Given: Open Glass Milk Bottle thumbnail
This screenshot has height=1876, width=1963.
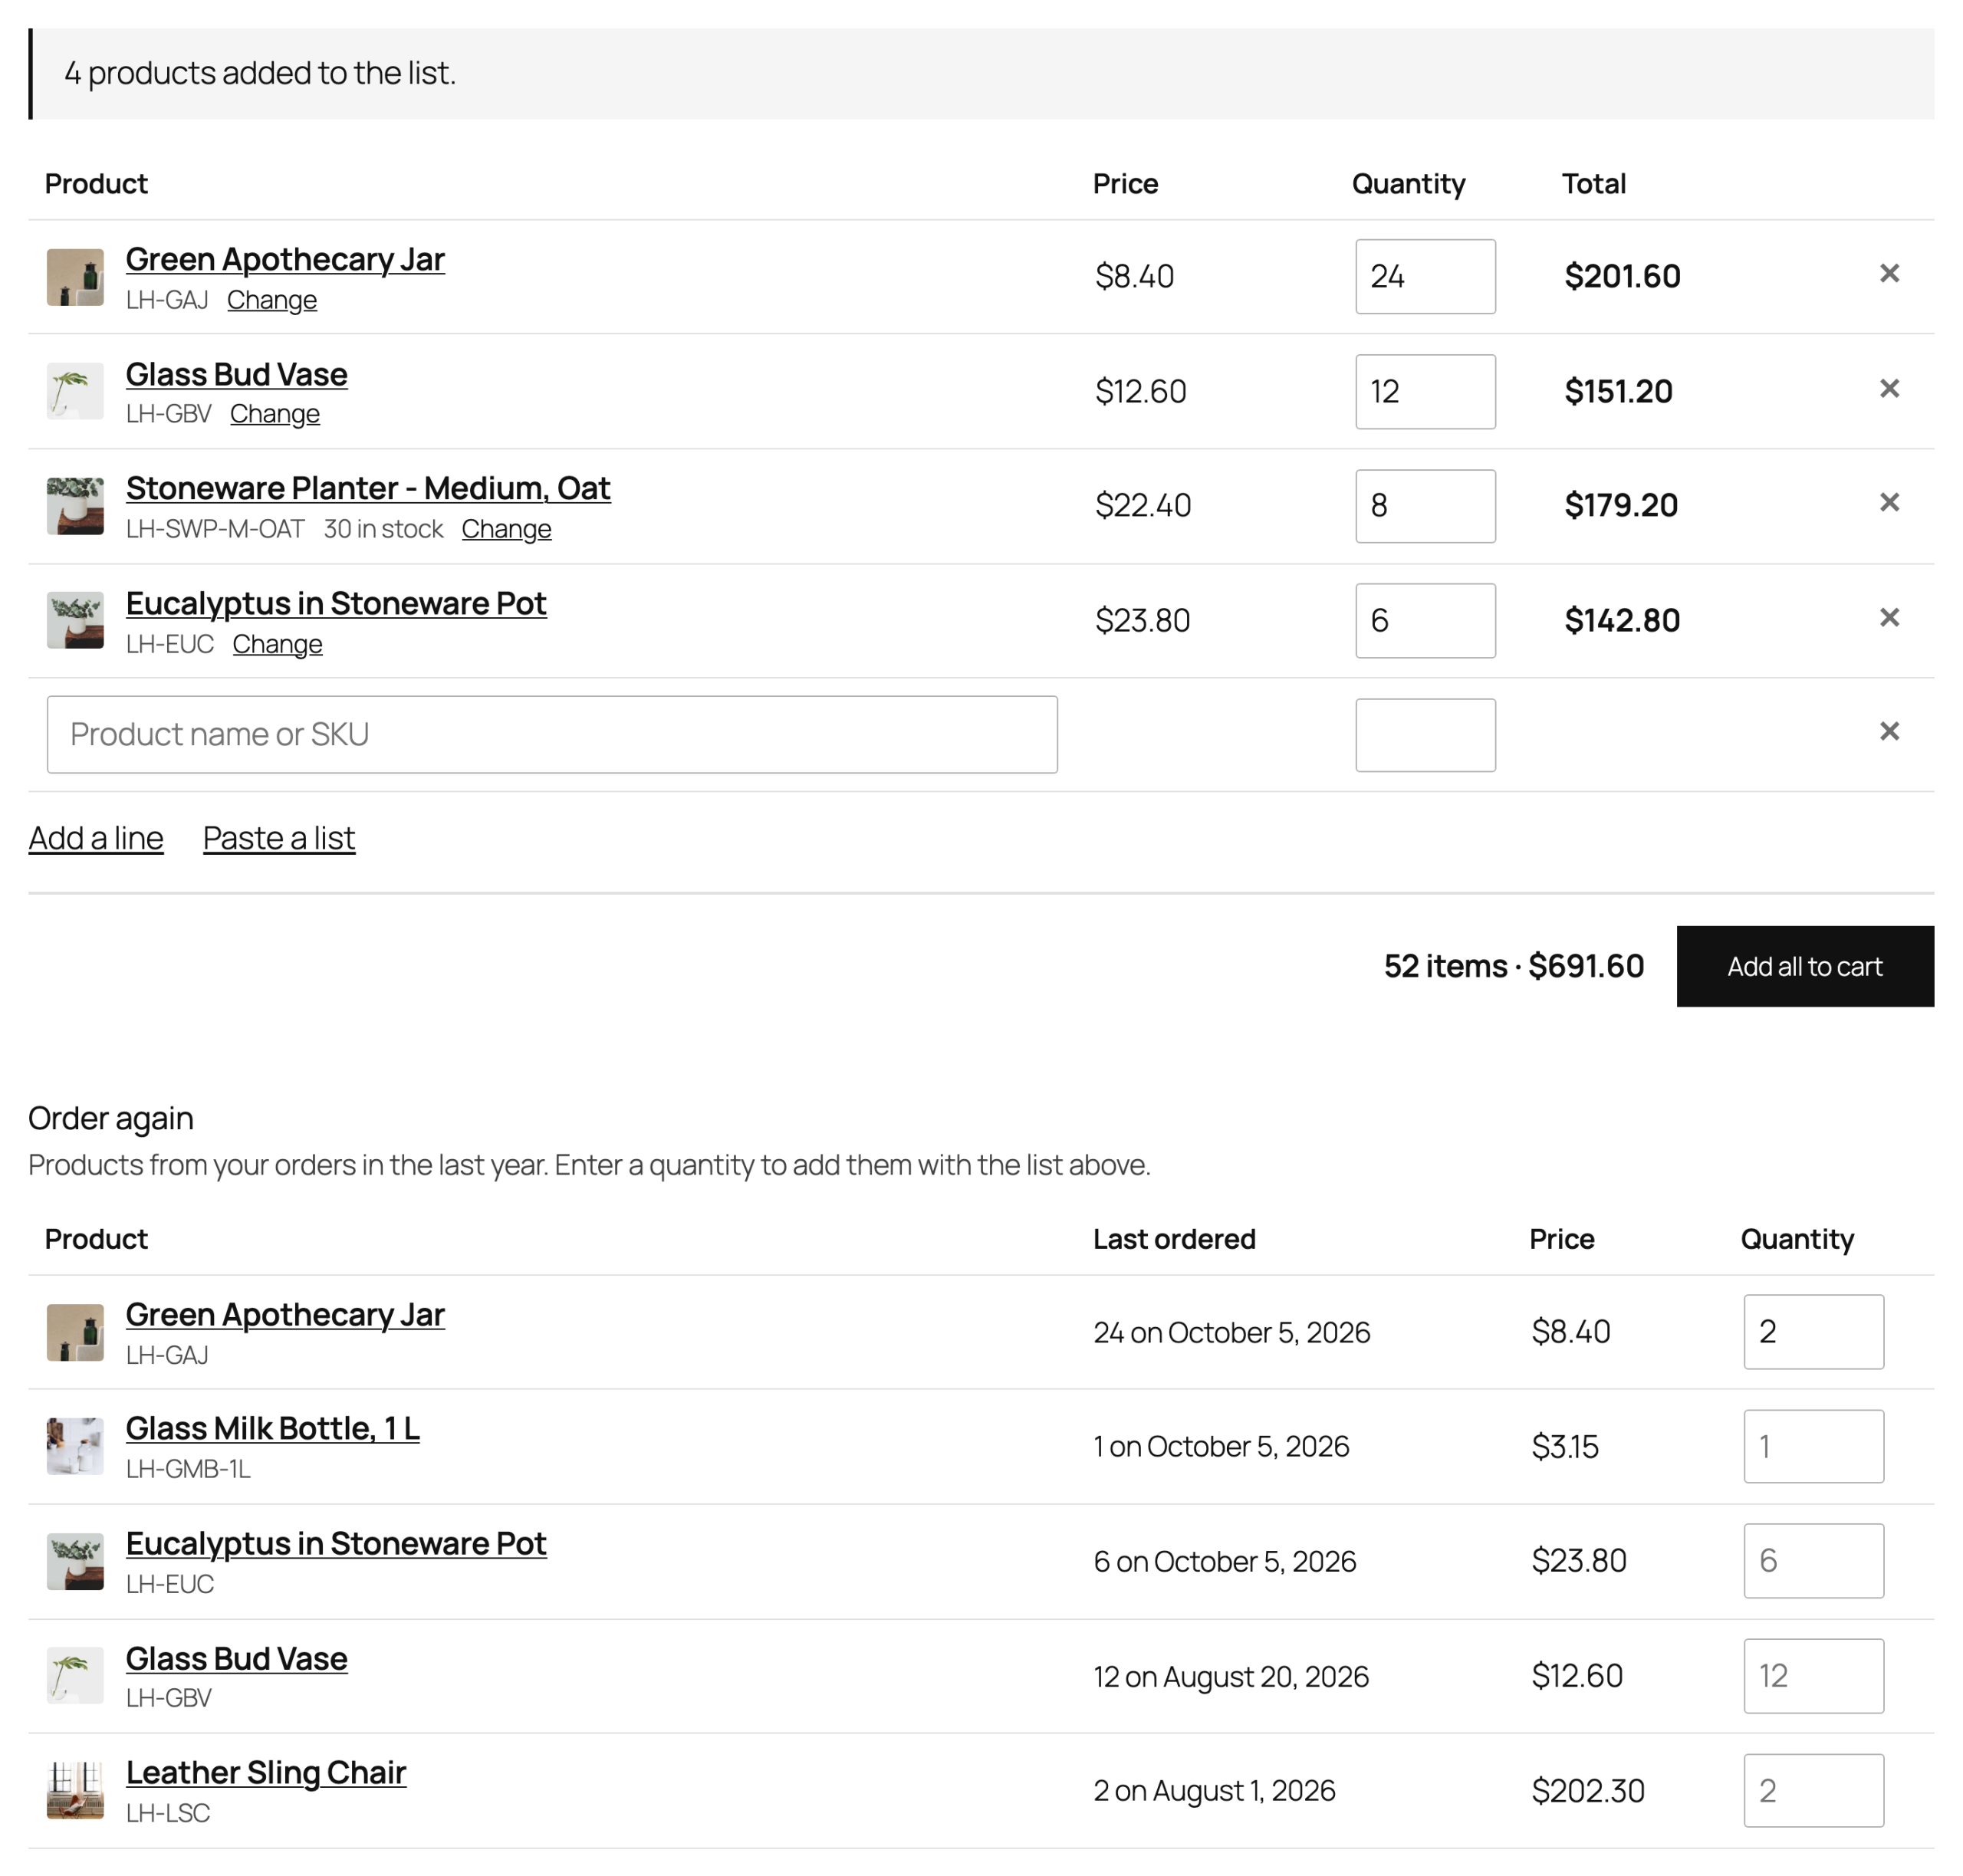Looking at the screenshot, I should (75, 1446).
